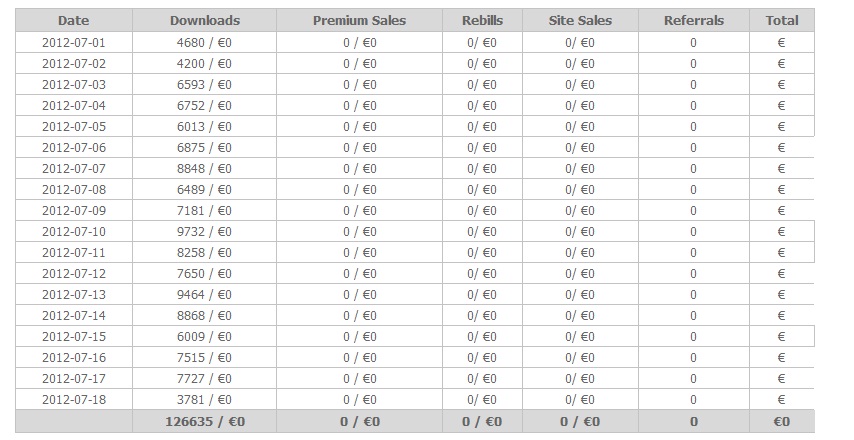
Task: Click the 9464 / €0 downloads cell
Action: (x=205, y=295)
